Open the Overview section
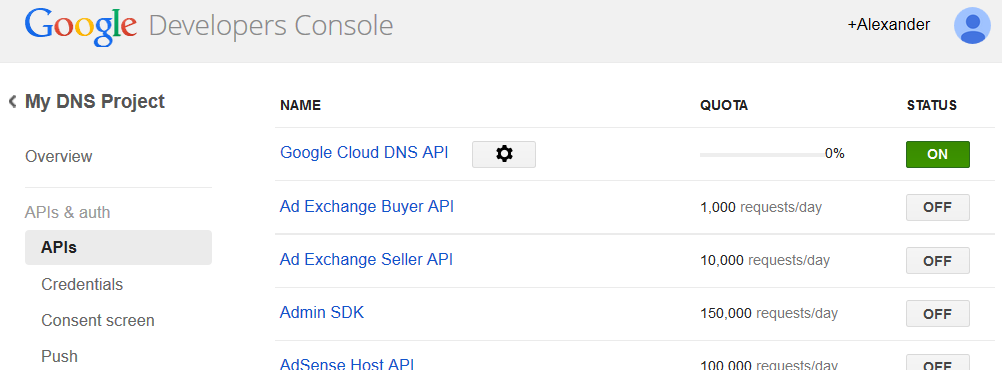The width and height of the screenshot is (1002, 370). [59, 157]
